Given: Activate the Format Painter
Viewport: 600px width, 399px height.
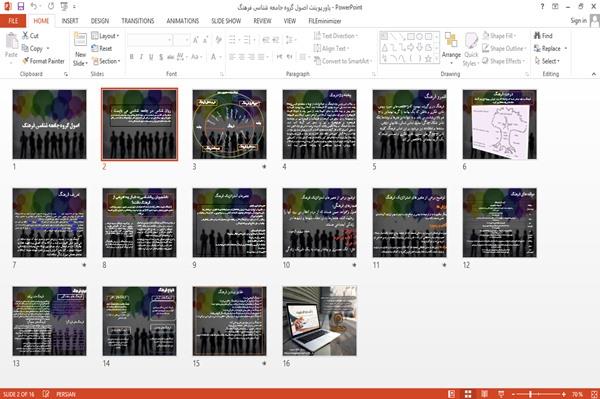Looking at the screenshot, I should 43,61.
